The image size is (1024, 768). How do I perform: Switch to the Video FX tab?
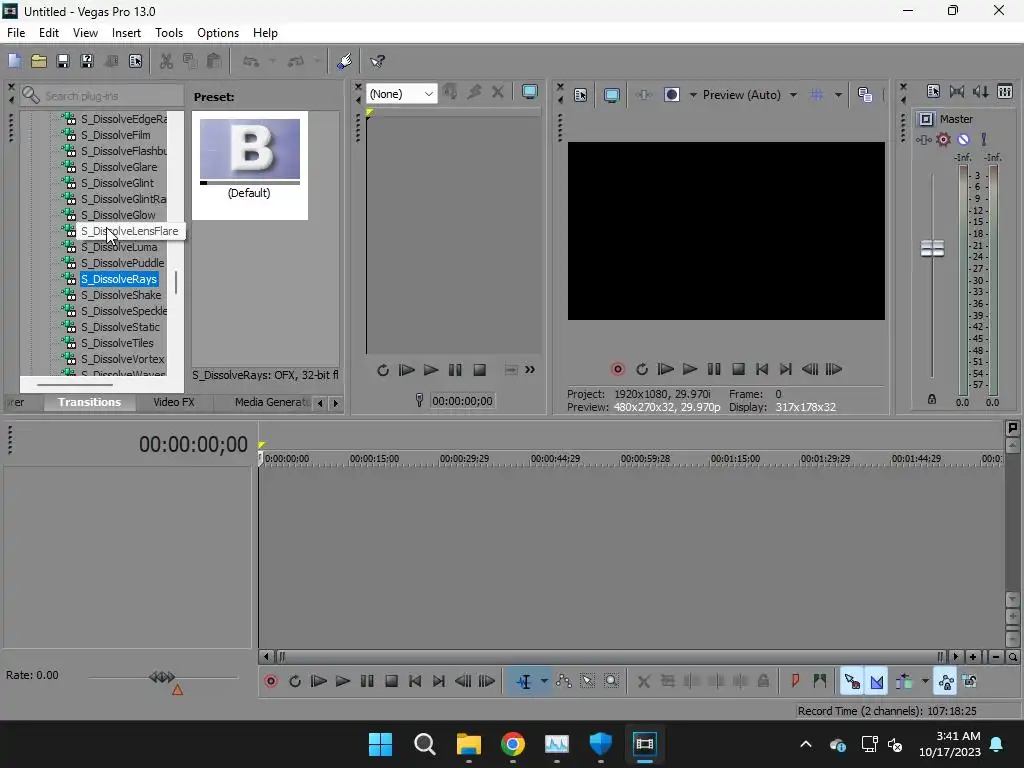click(x=174, y=402)
